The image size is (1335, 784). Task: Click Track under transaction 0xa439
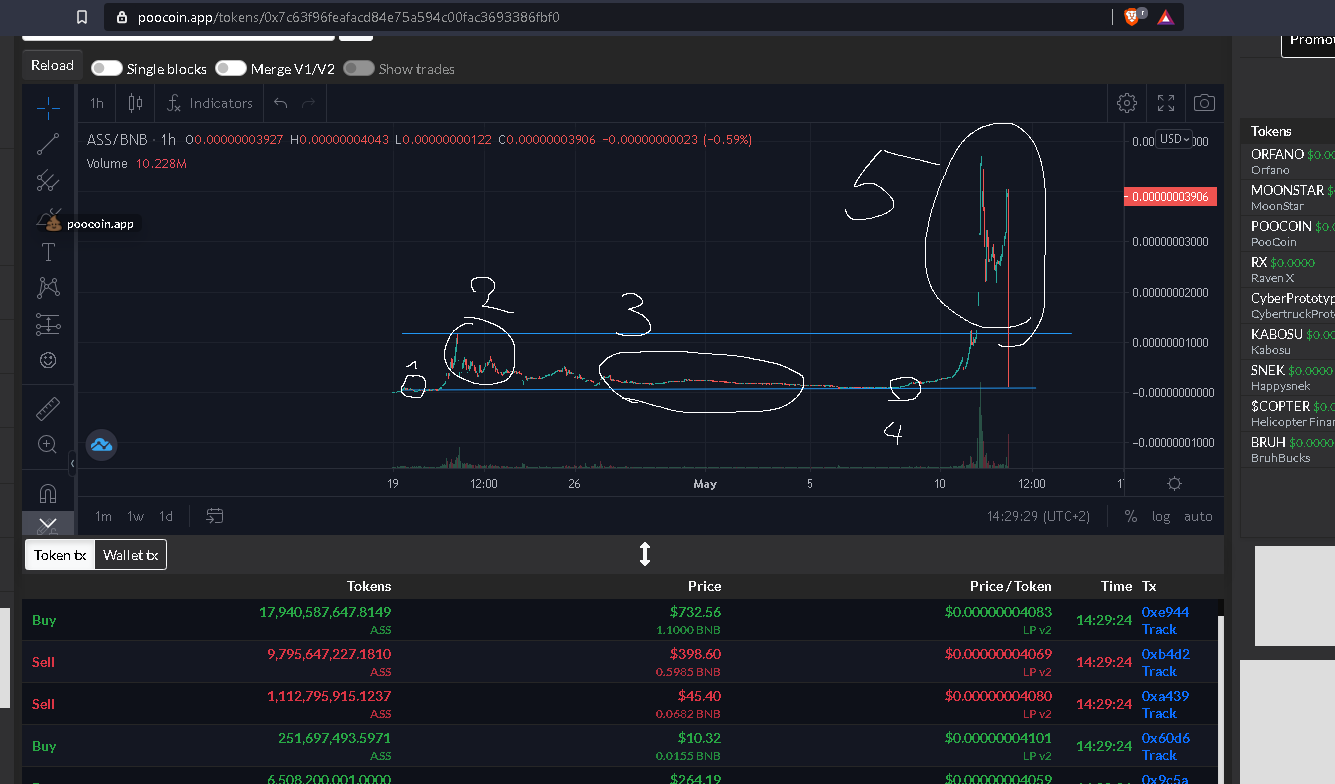pyautogui.click(x=1159, y=713)
